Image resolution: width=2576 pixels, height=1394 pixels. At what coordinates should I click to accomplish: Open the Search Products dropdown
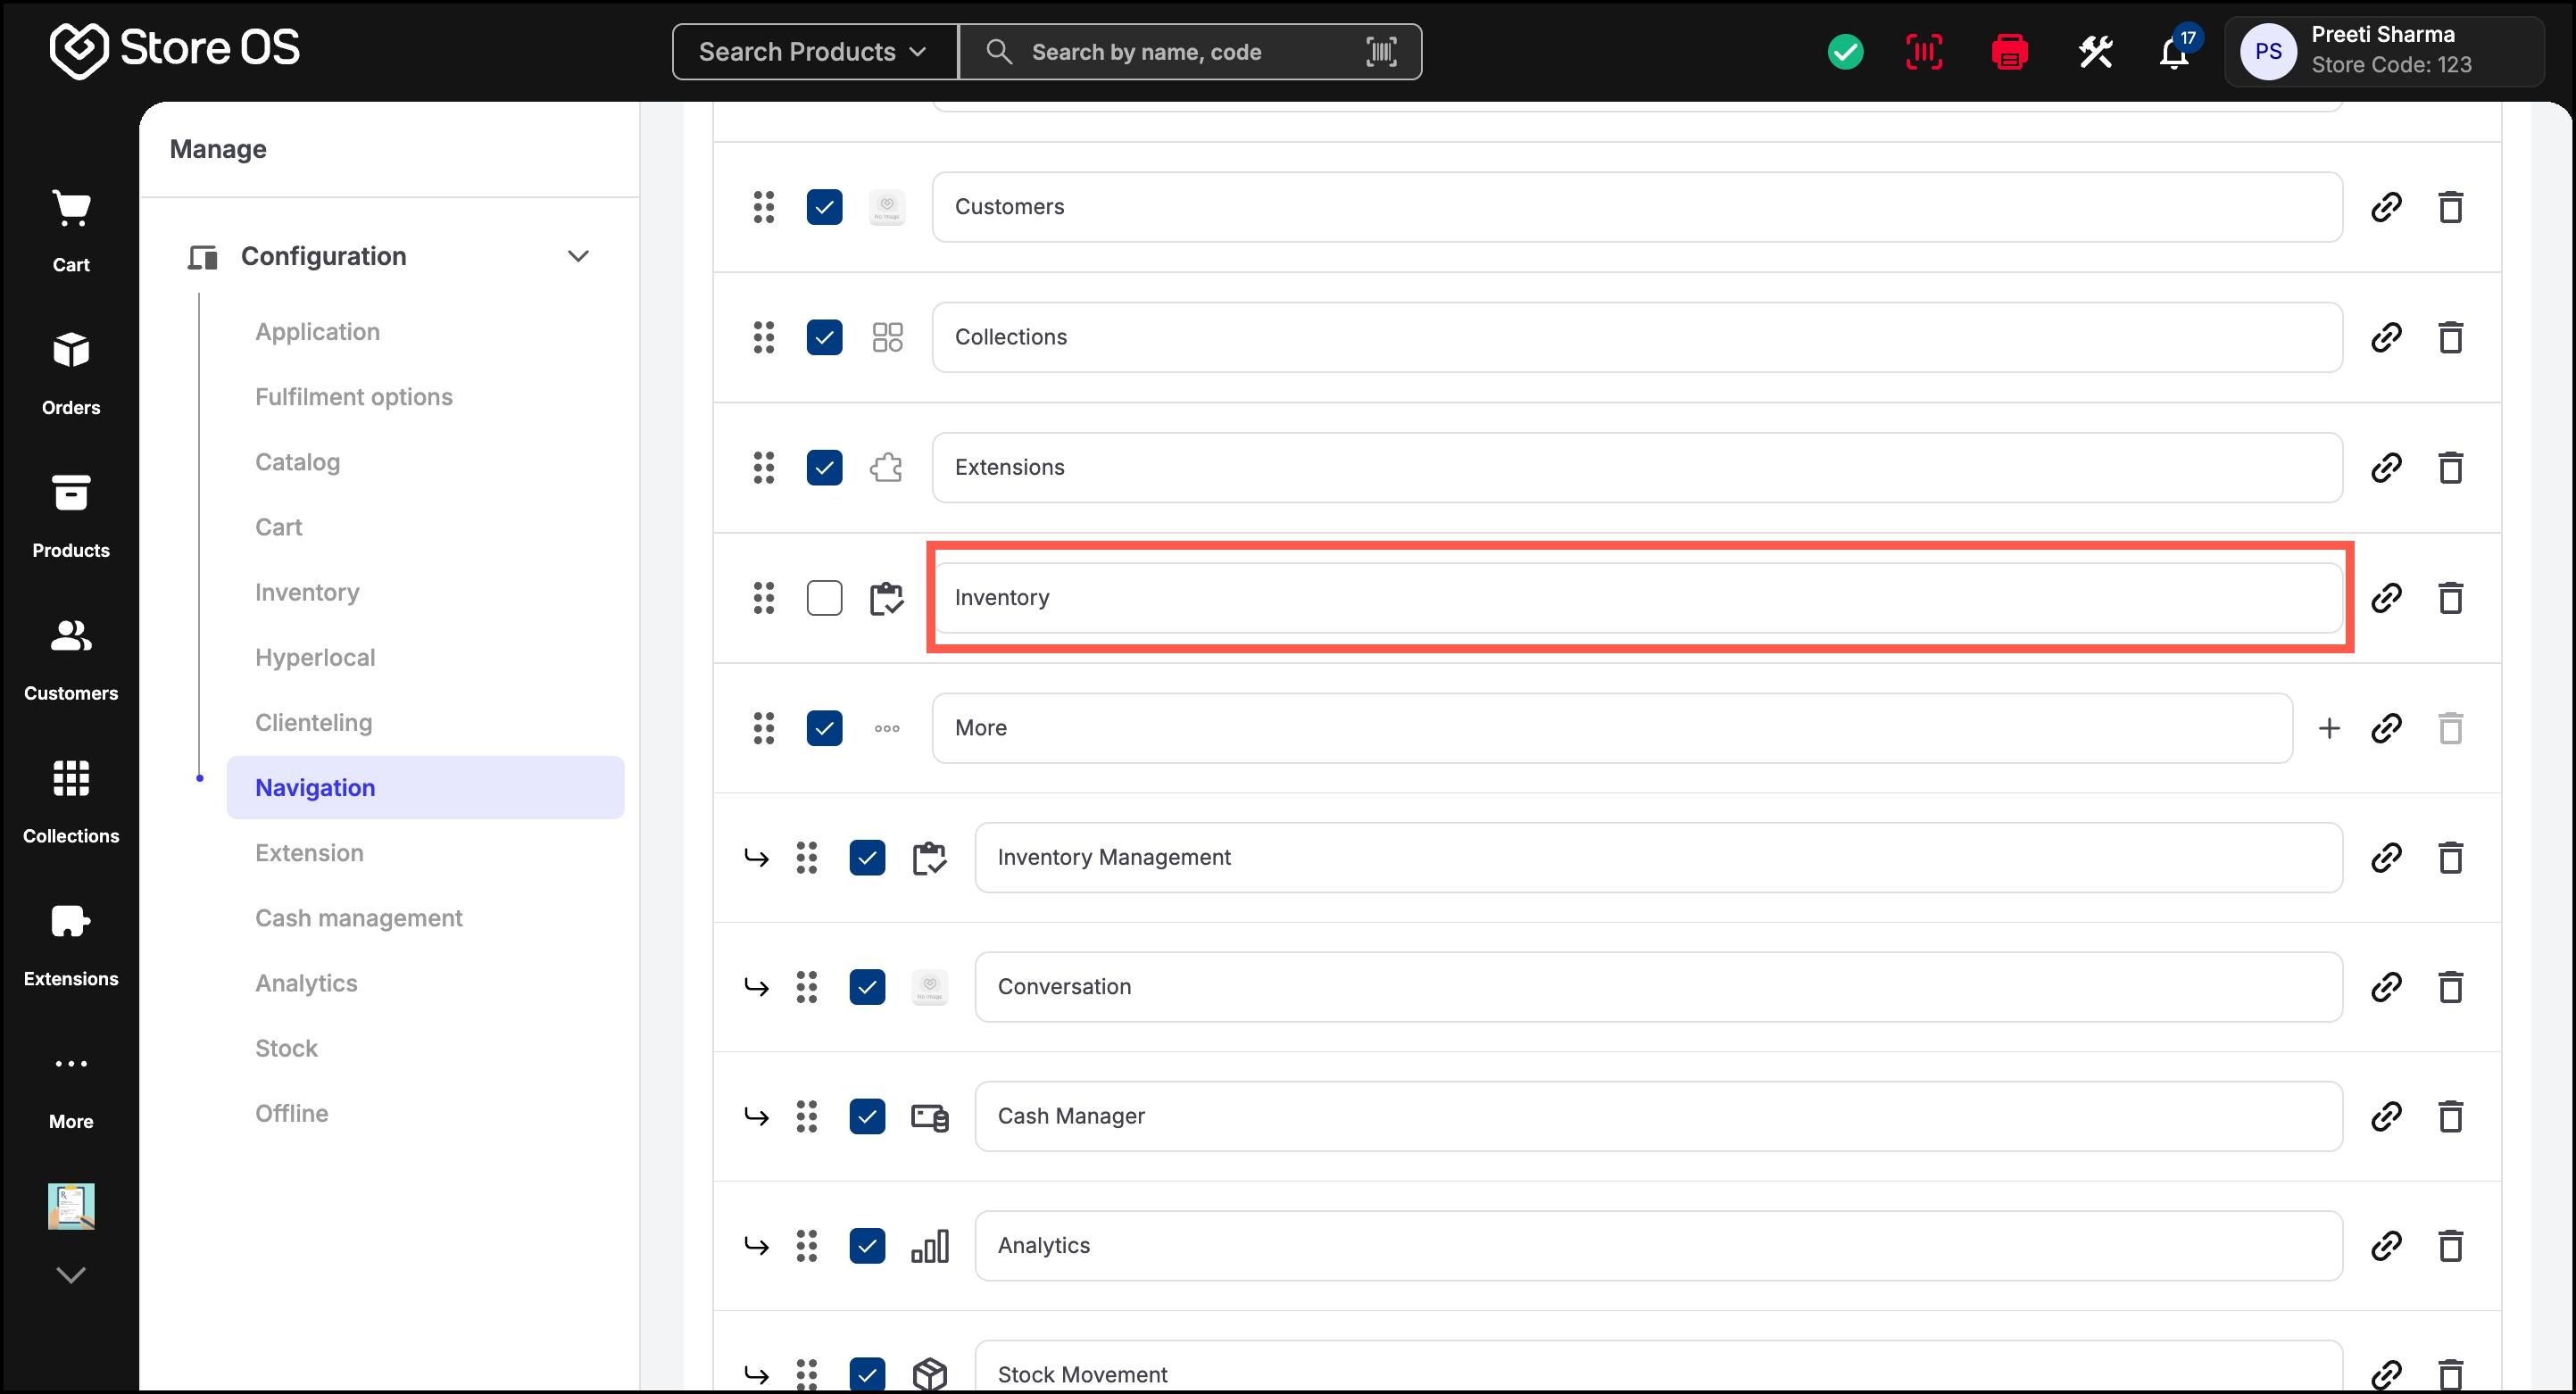814,52
